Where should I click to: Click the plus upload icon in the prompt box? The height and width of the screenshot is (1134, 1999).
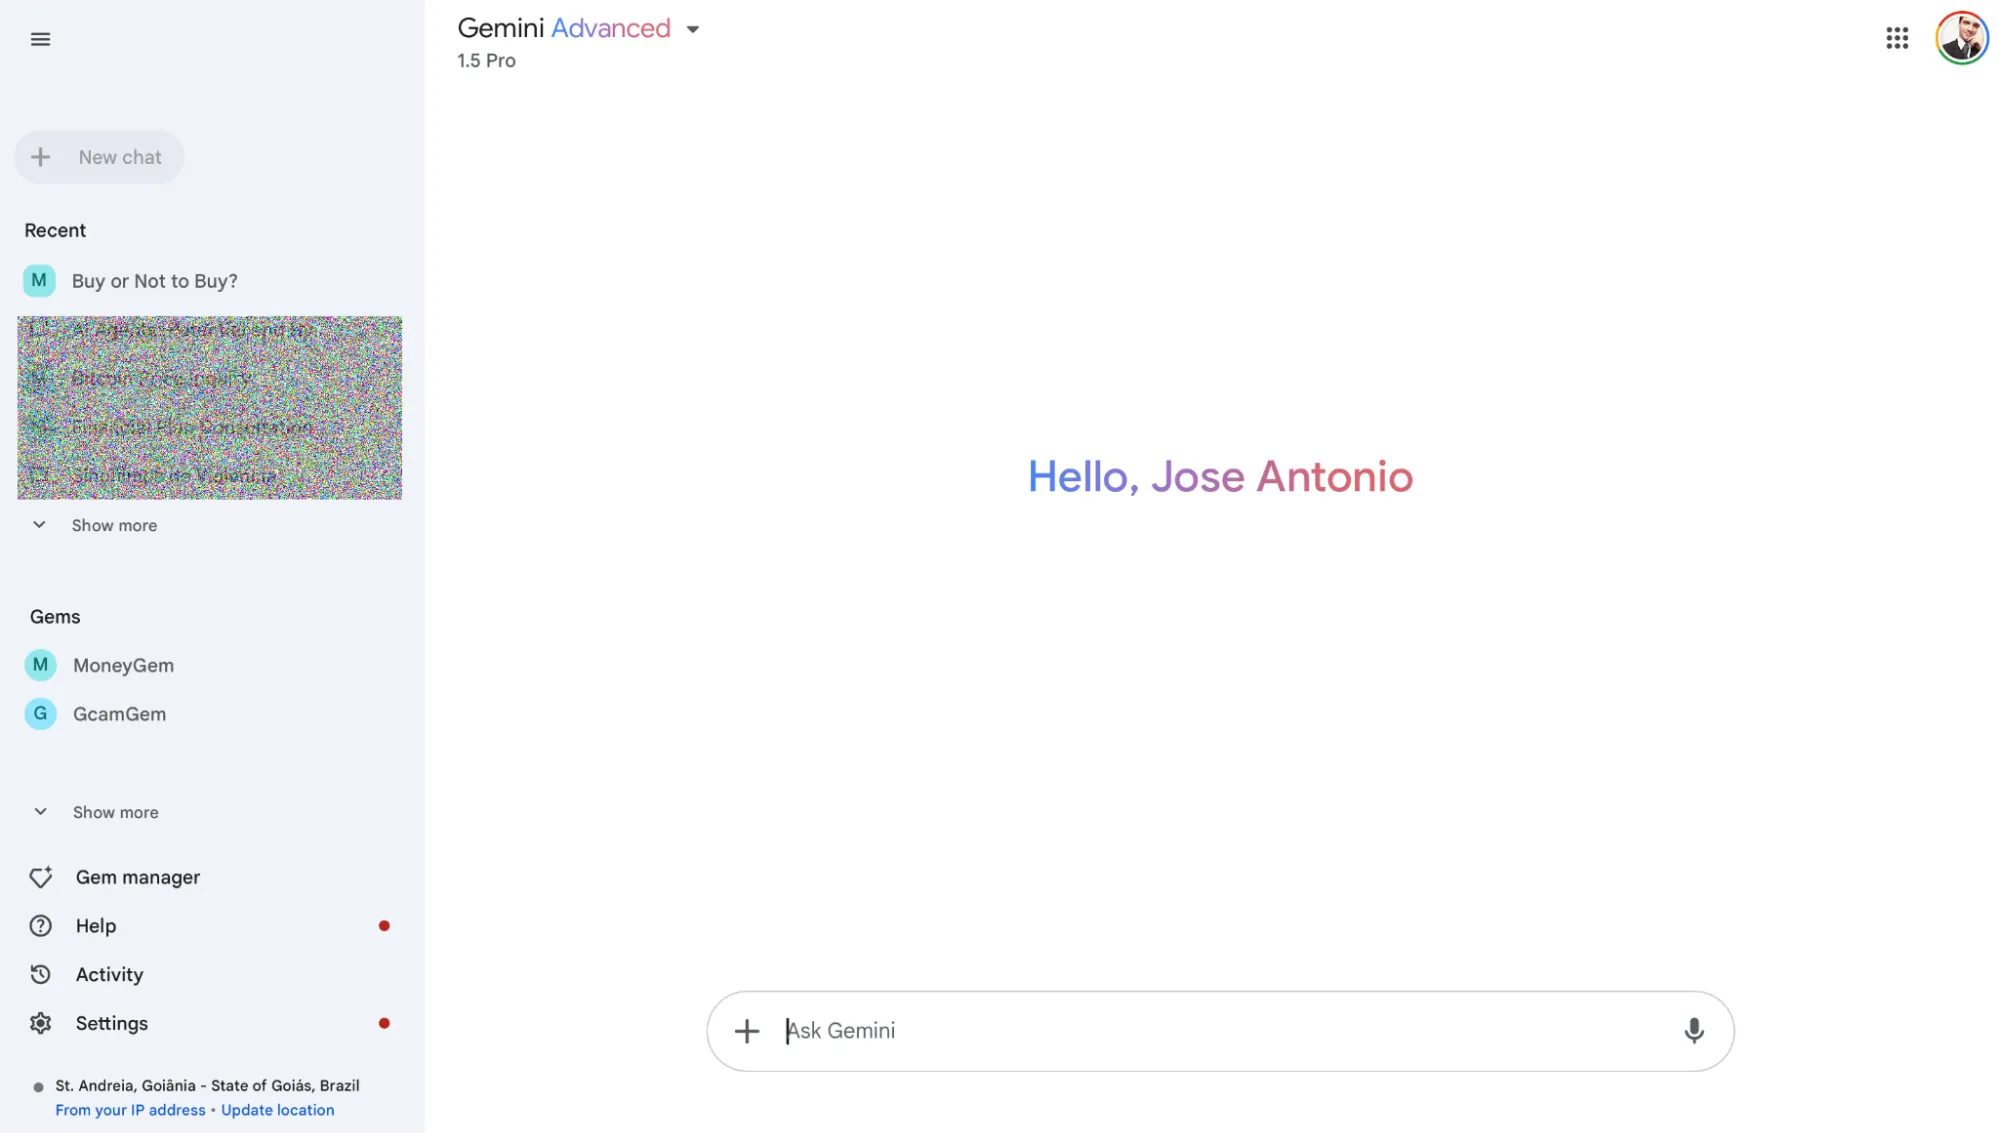coord(746,1030)
